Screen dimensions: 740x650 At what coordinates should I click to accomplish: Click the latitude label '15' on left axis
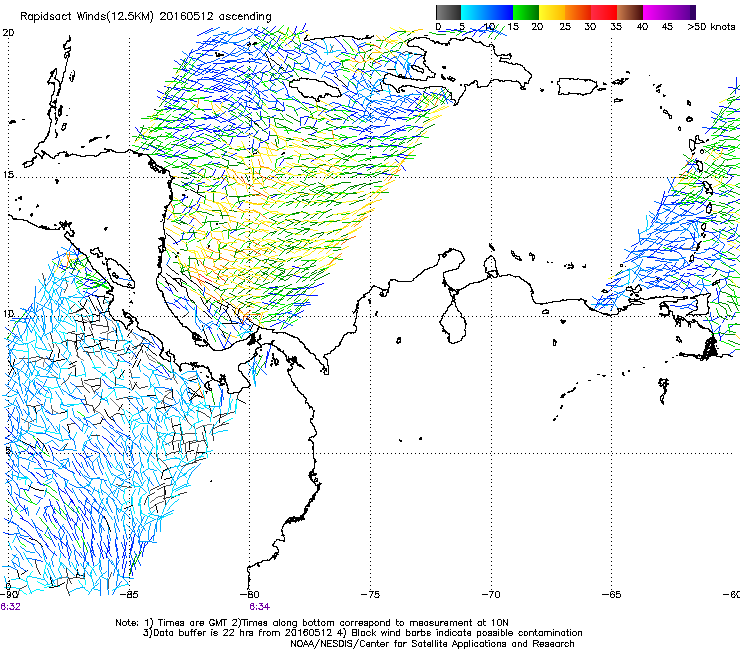pos(8,175)
